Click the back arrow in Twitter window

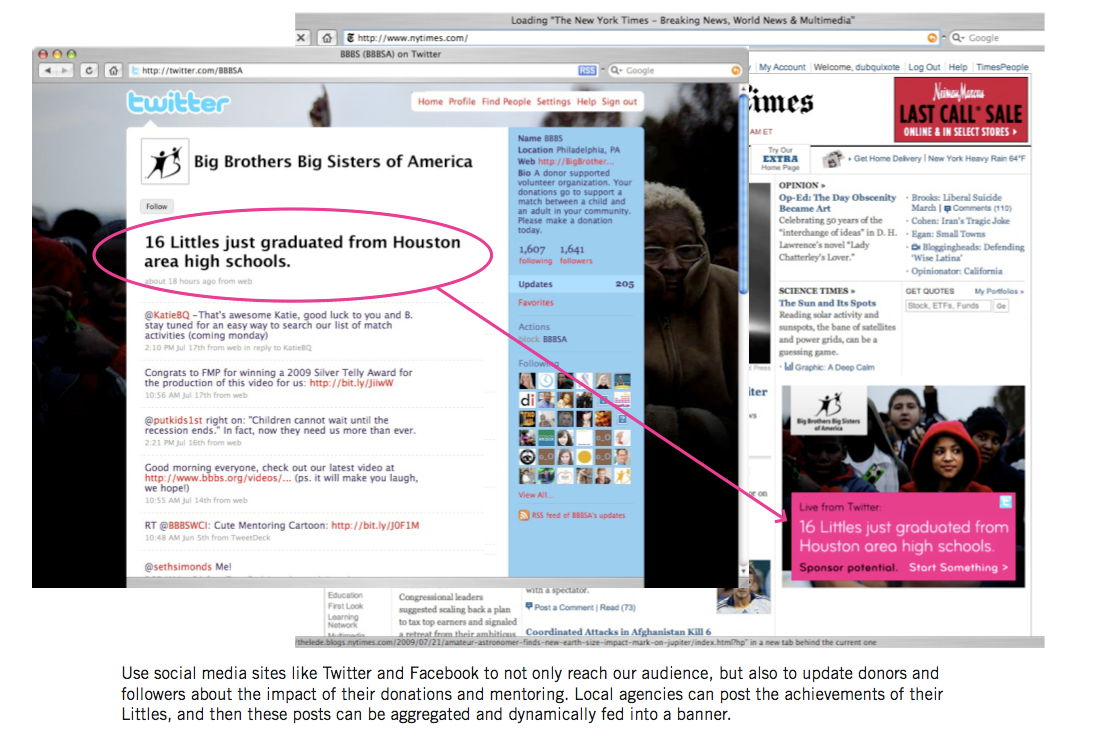(47, 71)
